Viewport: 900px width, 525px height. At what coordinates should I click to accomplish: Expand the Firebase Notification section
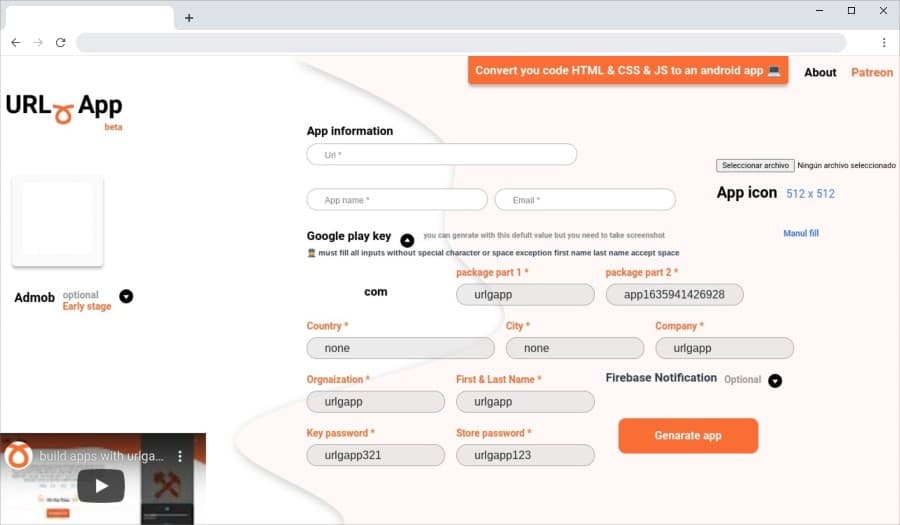point(775,380)
